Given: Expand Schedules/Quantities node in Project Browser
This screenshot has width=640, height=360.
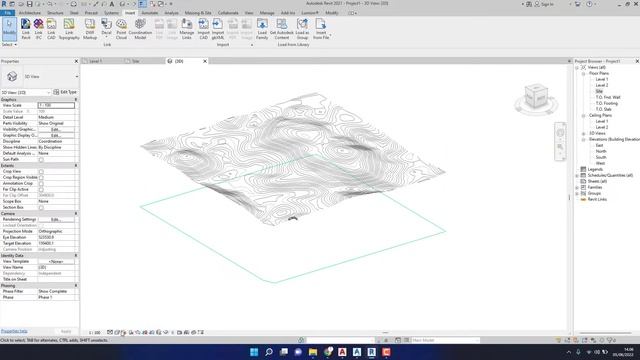Looking at the screenshot, I should point(577,176).
